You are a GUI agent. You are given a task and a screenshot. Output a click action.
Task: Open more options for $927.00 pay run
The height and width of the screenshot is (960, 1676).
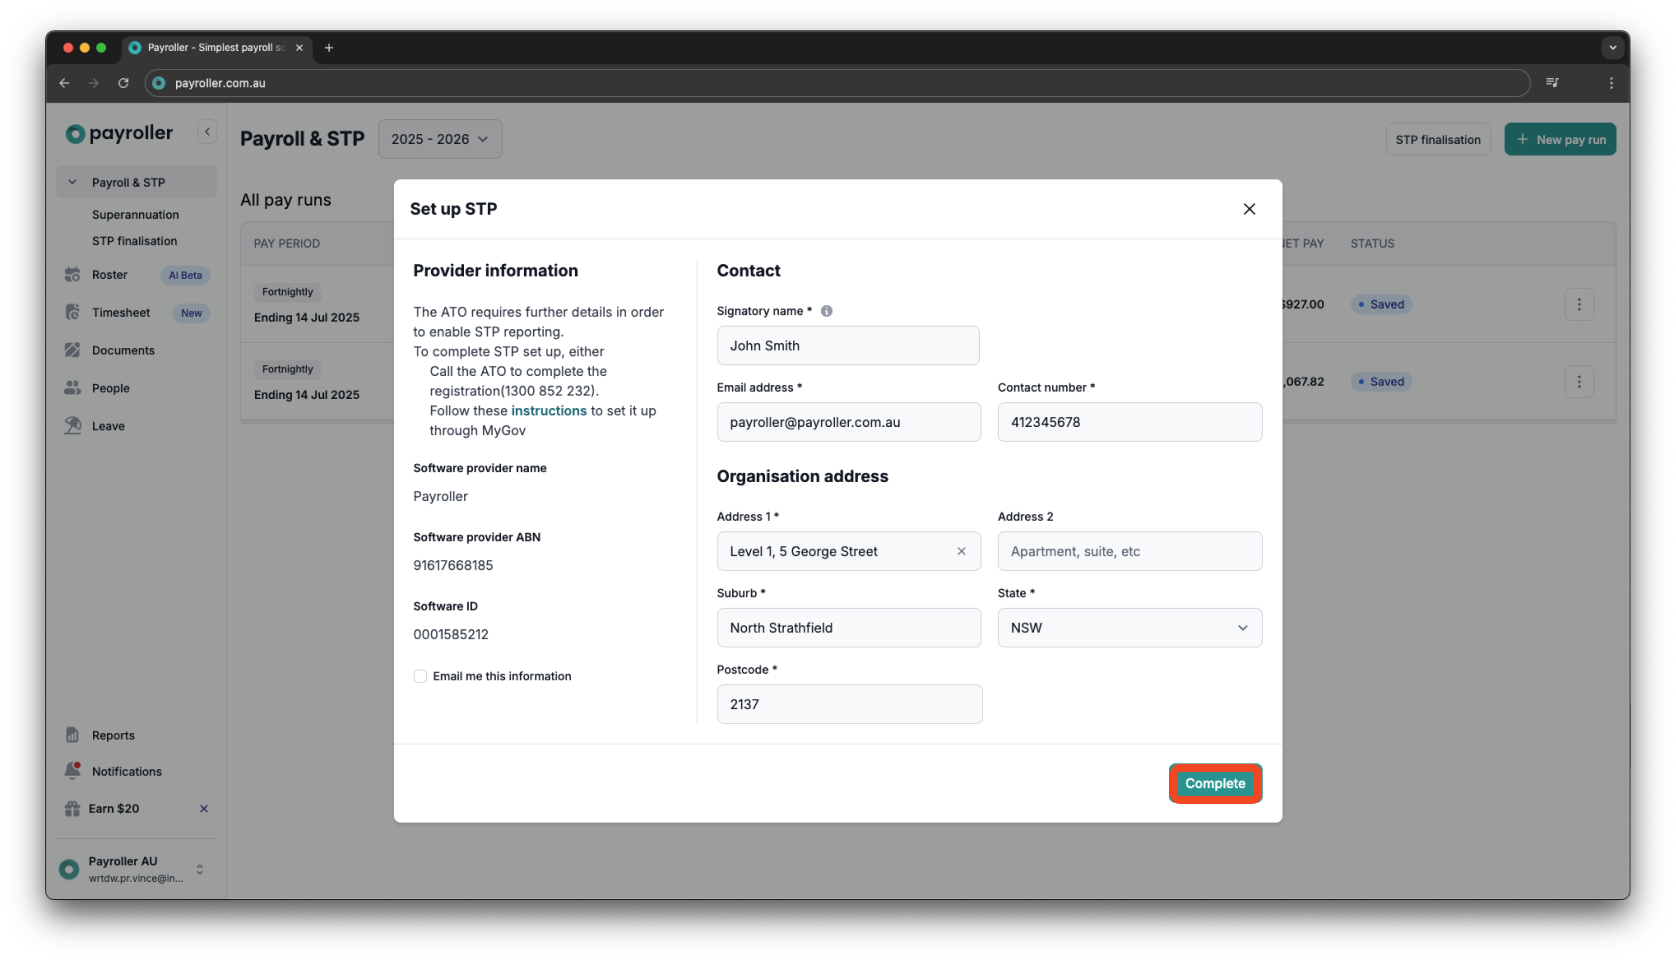click(1579, 304)
